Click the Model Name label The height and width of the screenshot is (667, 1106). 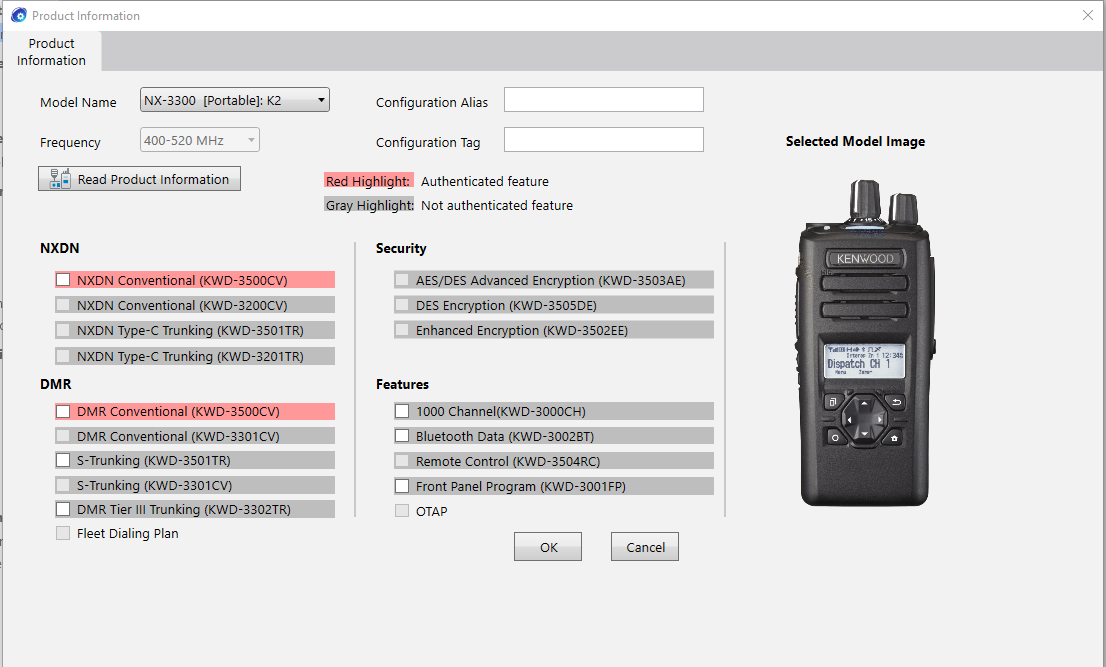(78, 102)
